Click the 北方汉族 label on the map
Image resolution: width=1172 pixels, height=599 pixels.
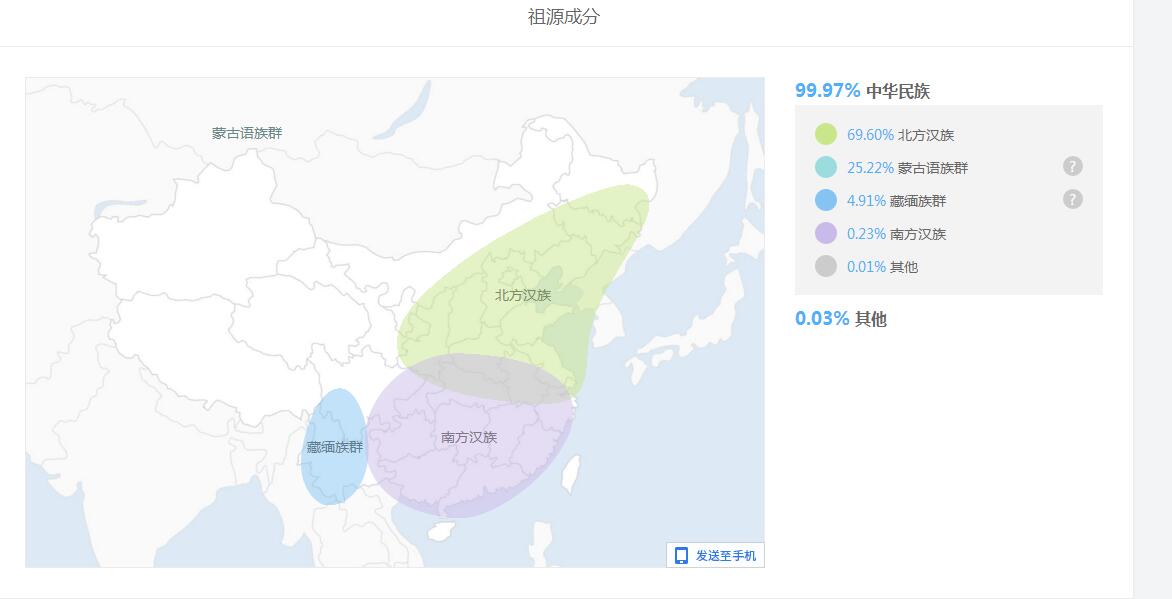click(523, 295)
